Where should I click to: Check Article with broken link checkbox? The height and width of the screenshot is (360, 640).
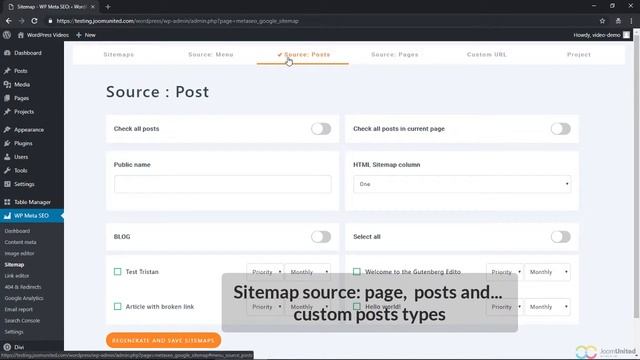pos(118,307)
